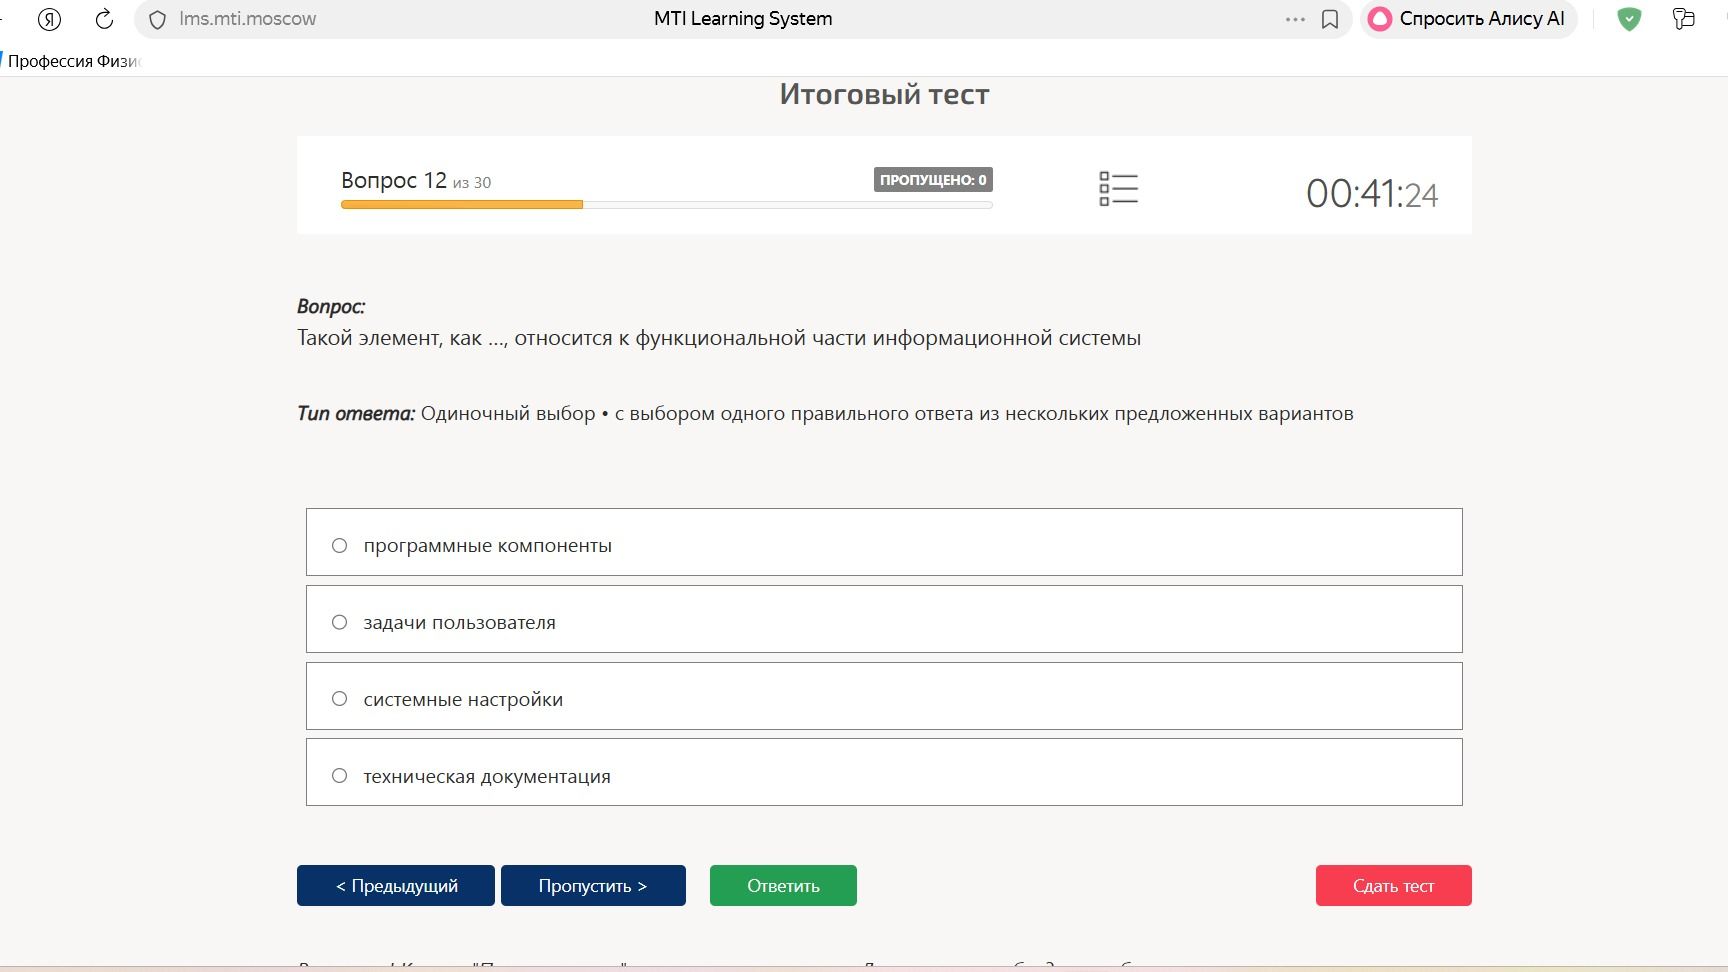Finish with 'Сдать тест' button
The image size is (1728, 972).
pyautogui.click(x=1393, y=886)
